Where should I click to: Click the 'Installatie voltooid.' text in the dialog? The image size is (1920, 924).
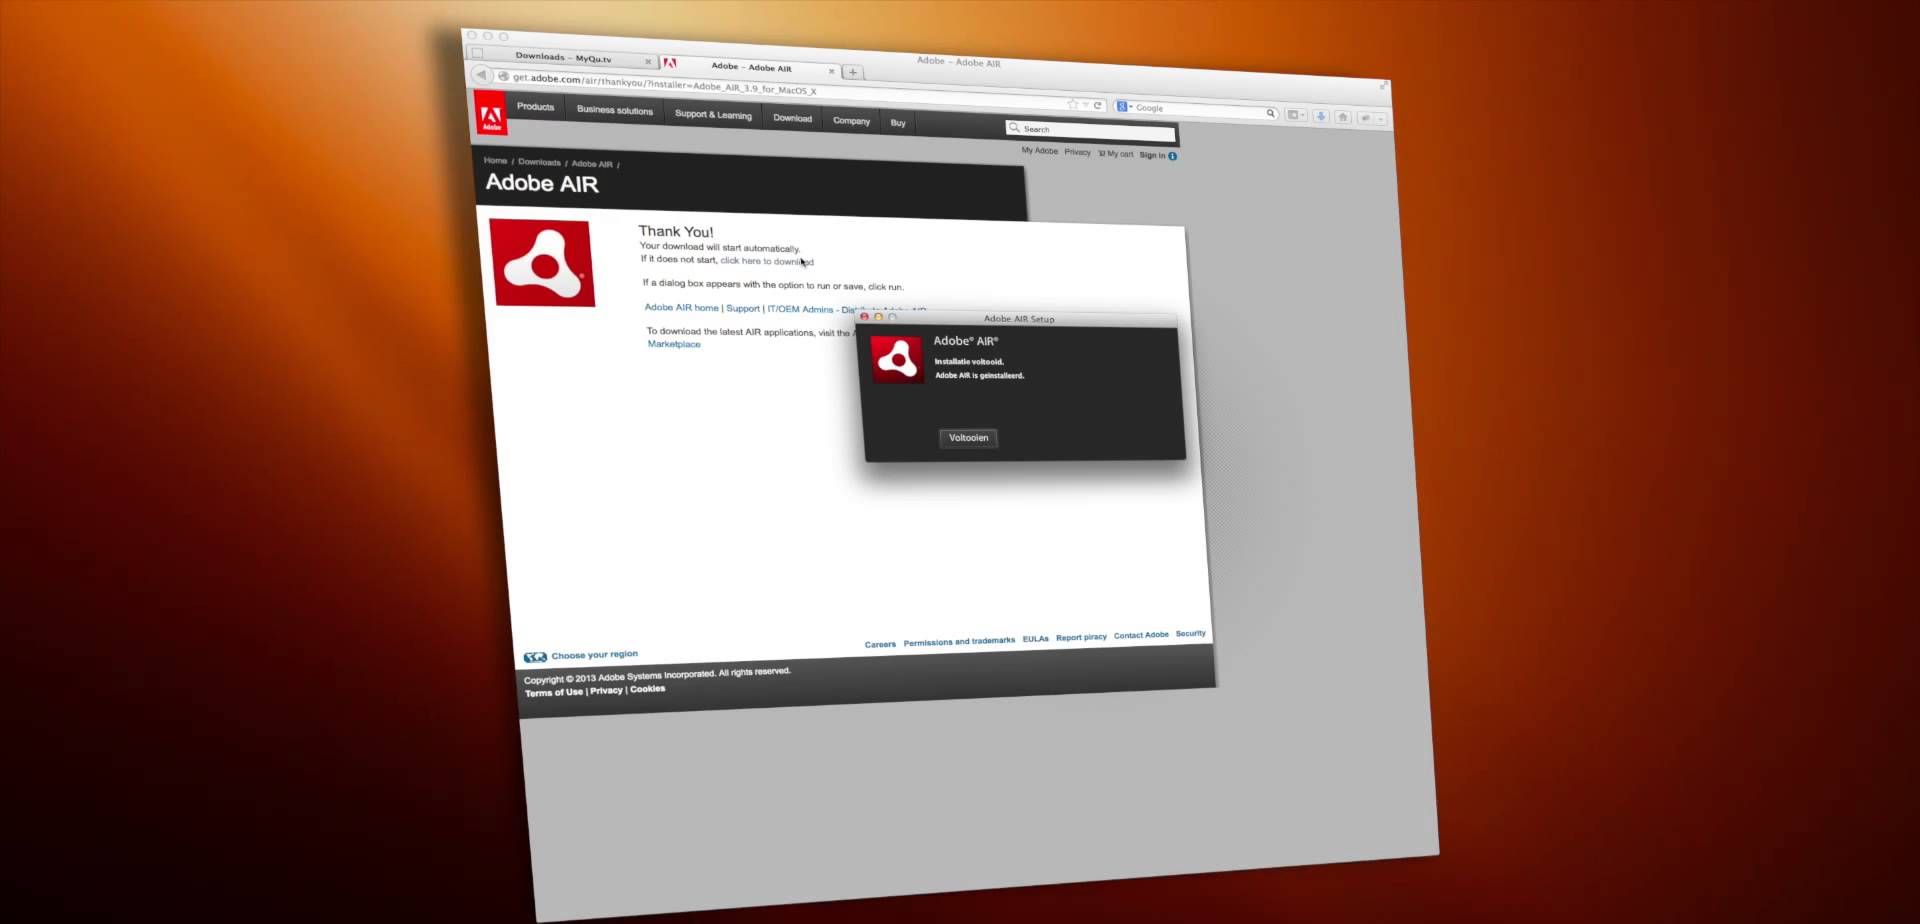coord(969,362)
